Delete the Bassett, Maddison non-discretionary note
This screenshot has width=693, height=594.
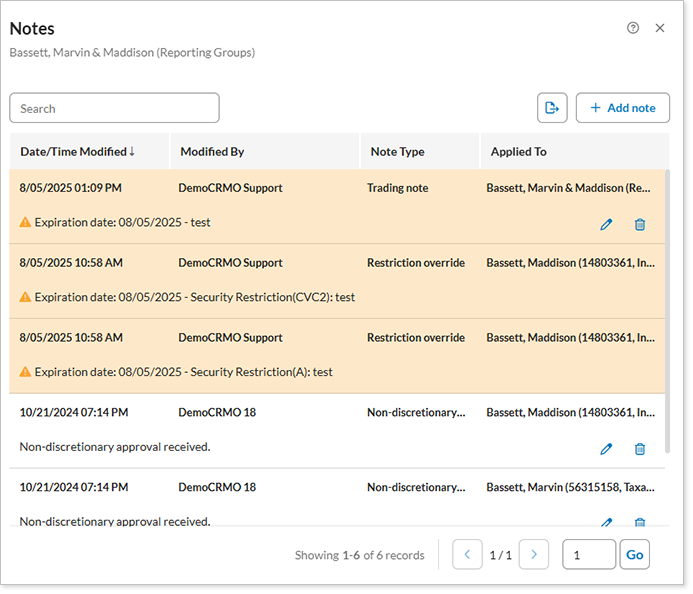[640, 449]
